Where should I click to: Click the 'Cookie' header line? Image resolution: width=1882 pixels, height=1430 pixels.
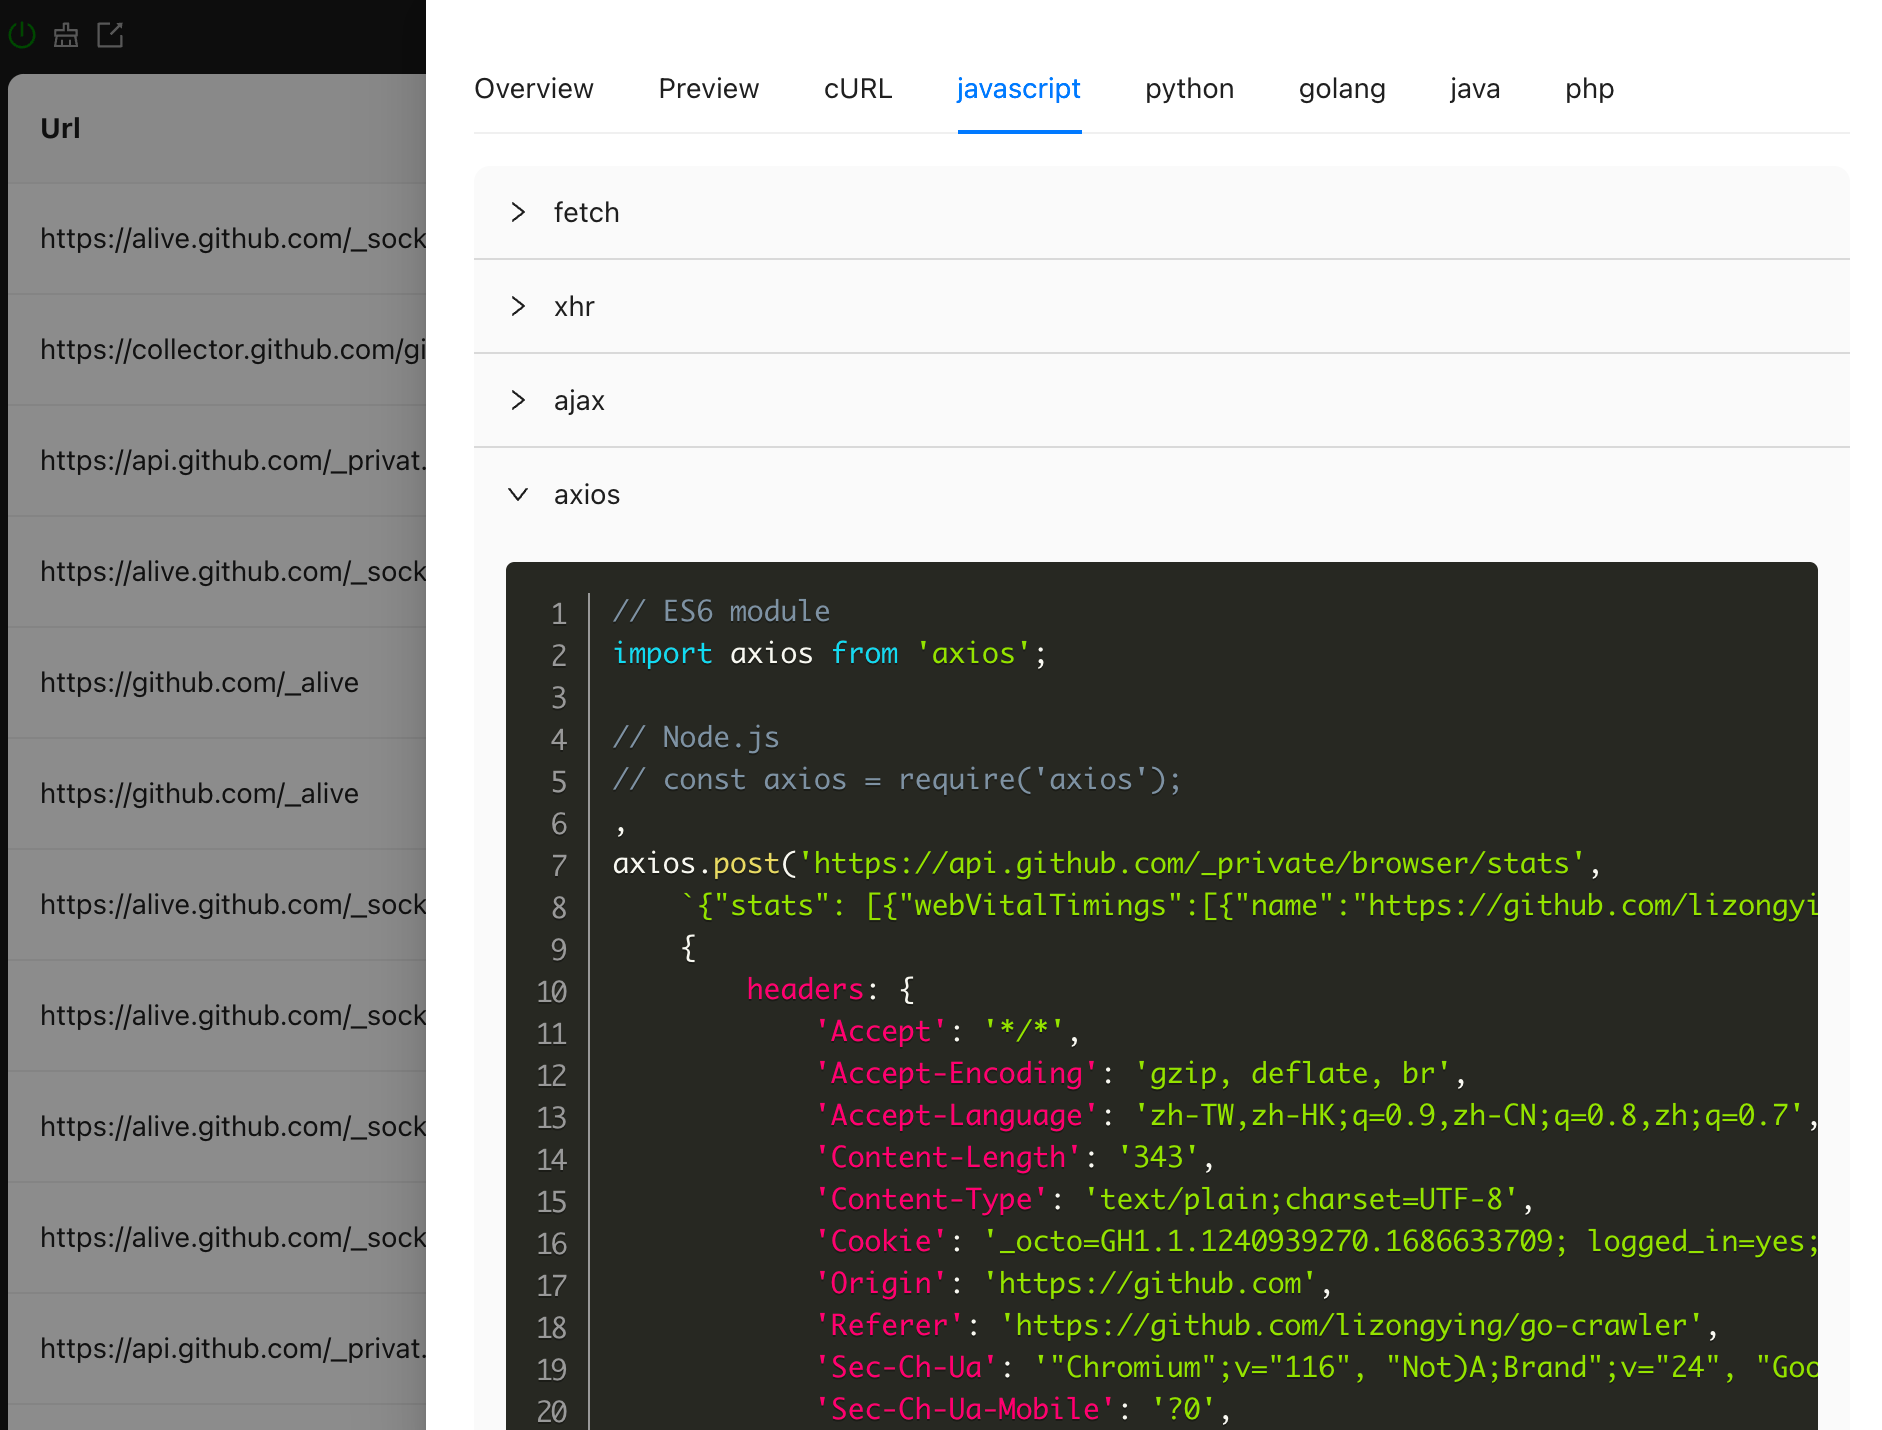pyautogui.click(x=1316, y=1242)
